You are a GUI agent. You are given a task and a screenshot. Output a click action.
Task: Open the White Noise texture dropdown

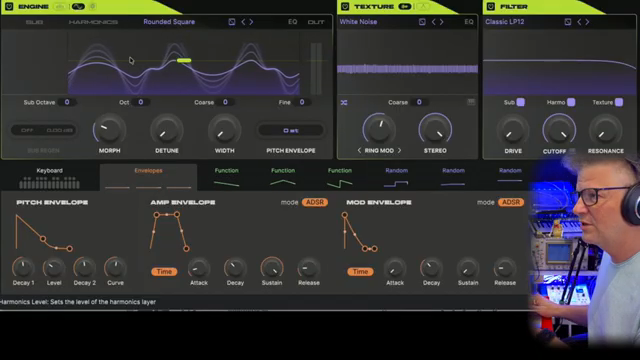coord(358,22)
